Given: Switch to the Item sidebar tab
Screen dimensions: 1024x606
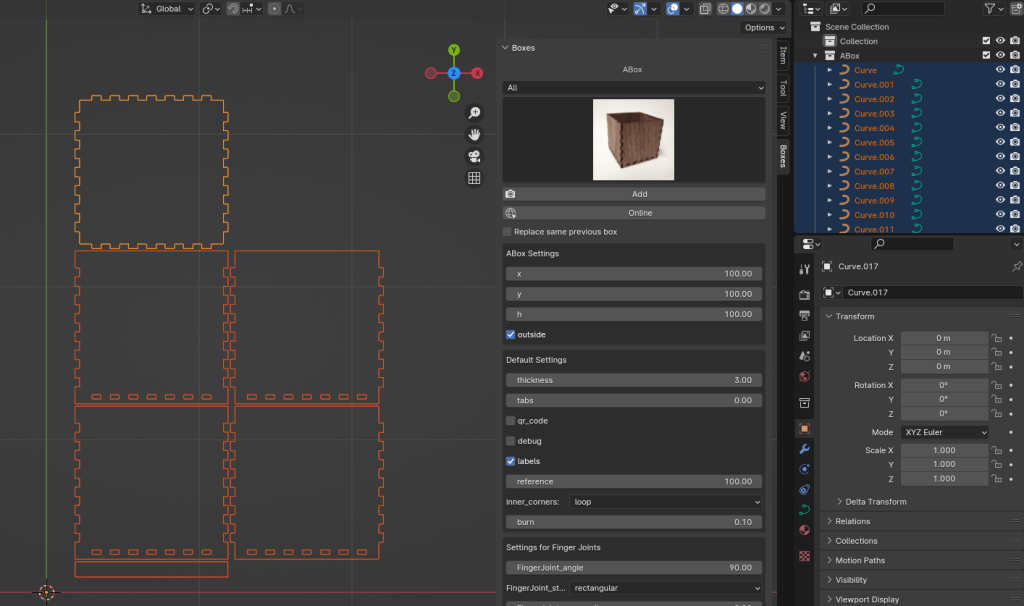Looking at the screenshot, I should point(783,55).
